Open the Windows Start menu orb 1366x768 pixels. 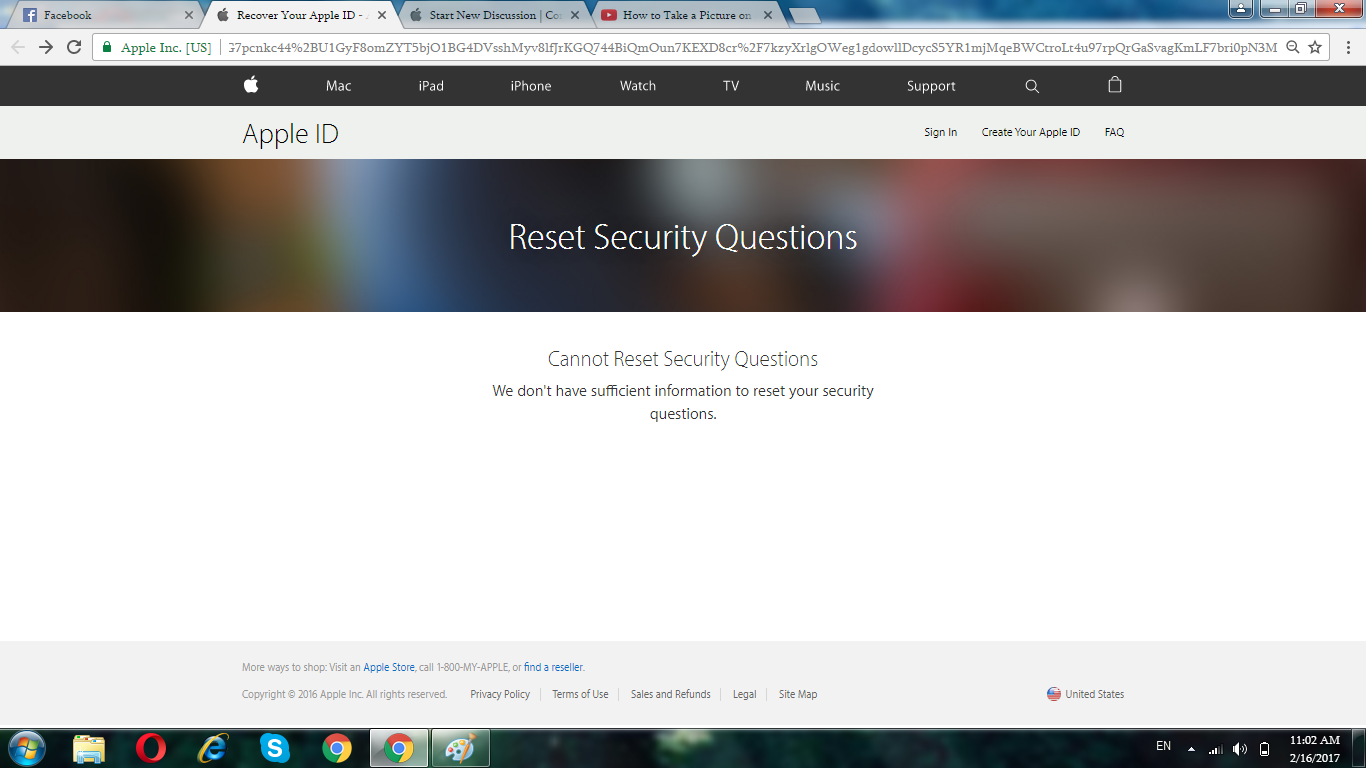(25, 748)
